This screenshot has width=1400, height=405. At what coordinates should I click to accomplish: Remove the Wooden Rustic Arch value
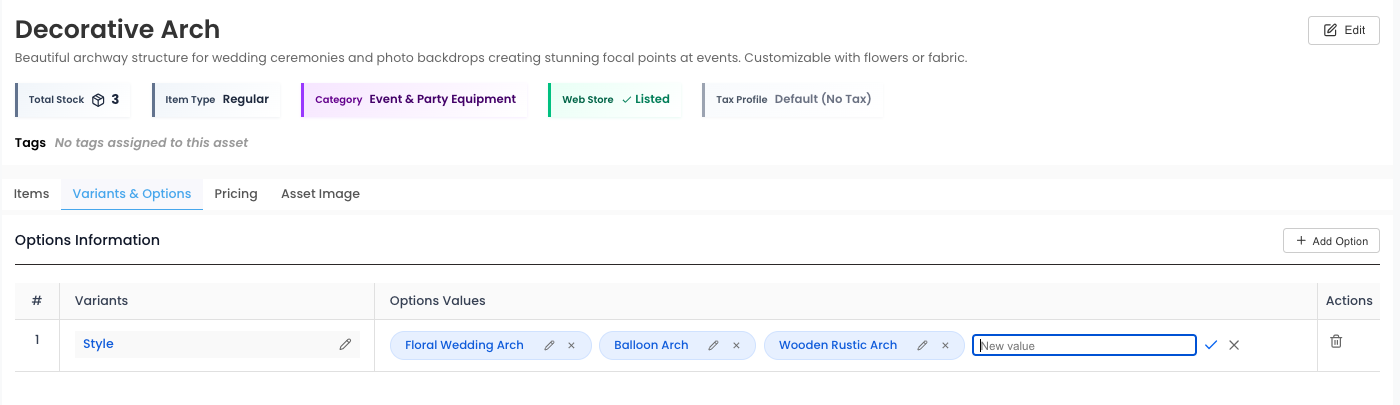tap(945, 346)
